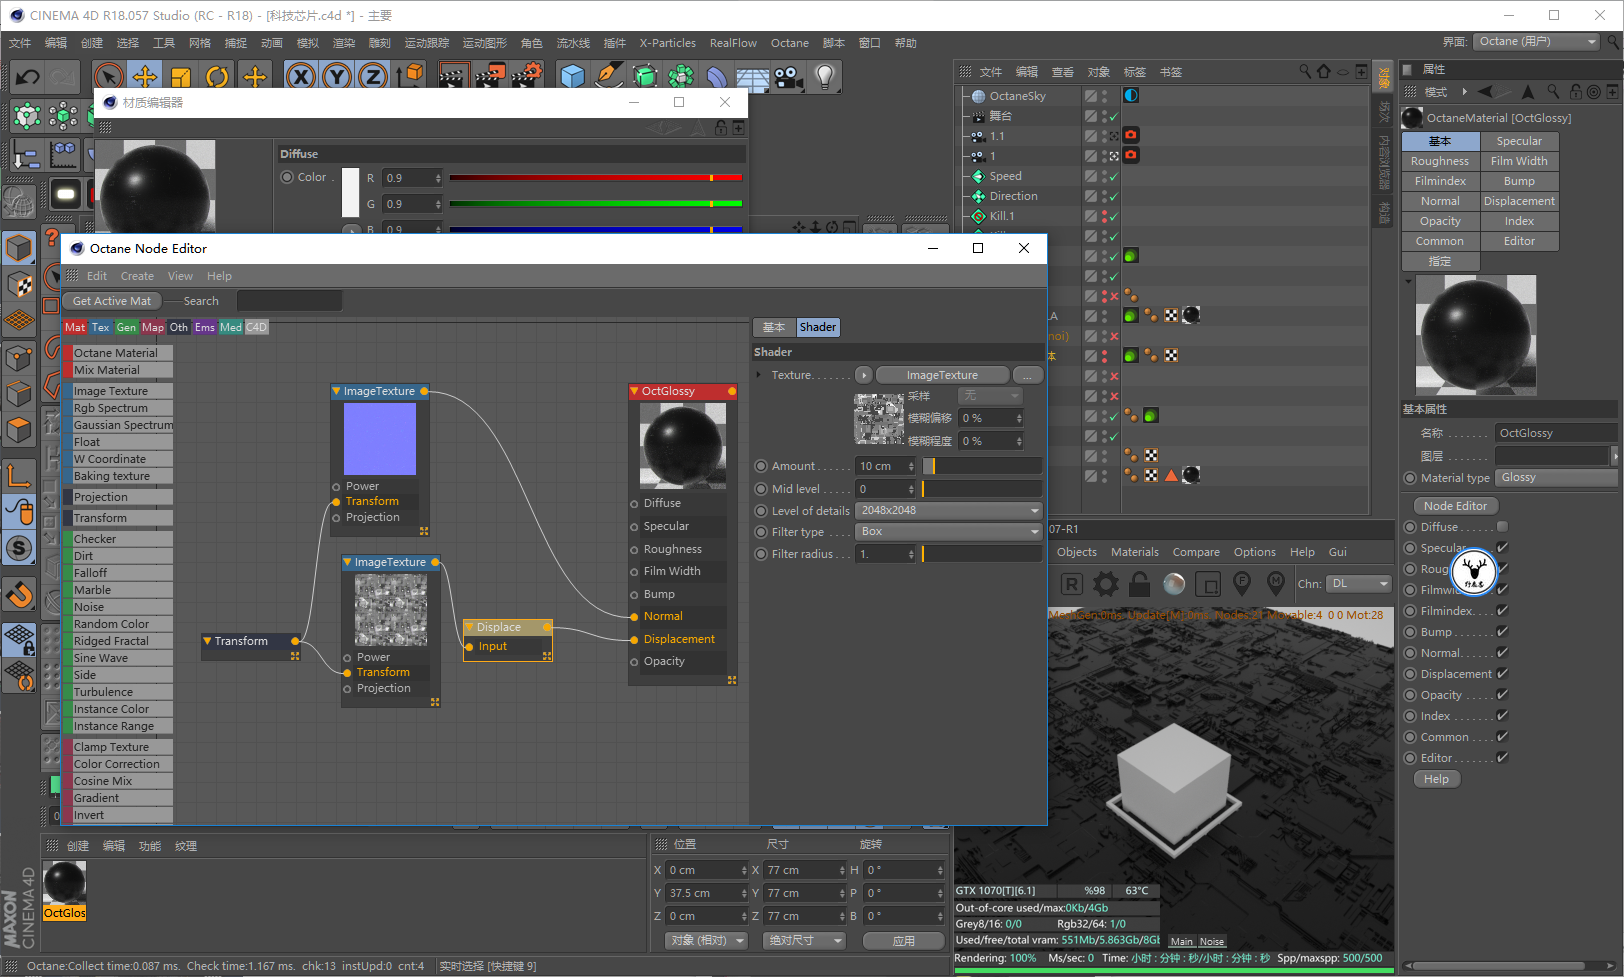The width and height of the screenshot is (1624, 977).
Task: Switch to the Shader tab
Action: (x=817, y=327)
